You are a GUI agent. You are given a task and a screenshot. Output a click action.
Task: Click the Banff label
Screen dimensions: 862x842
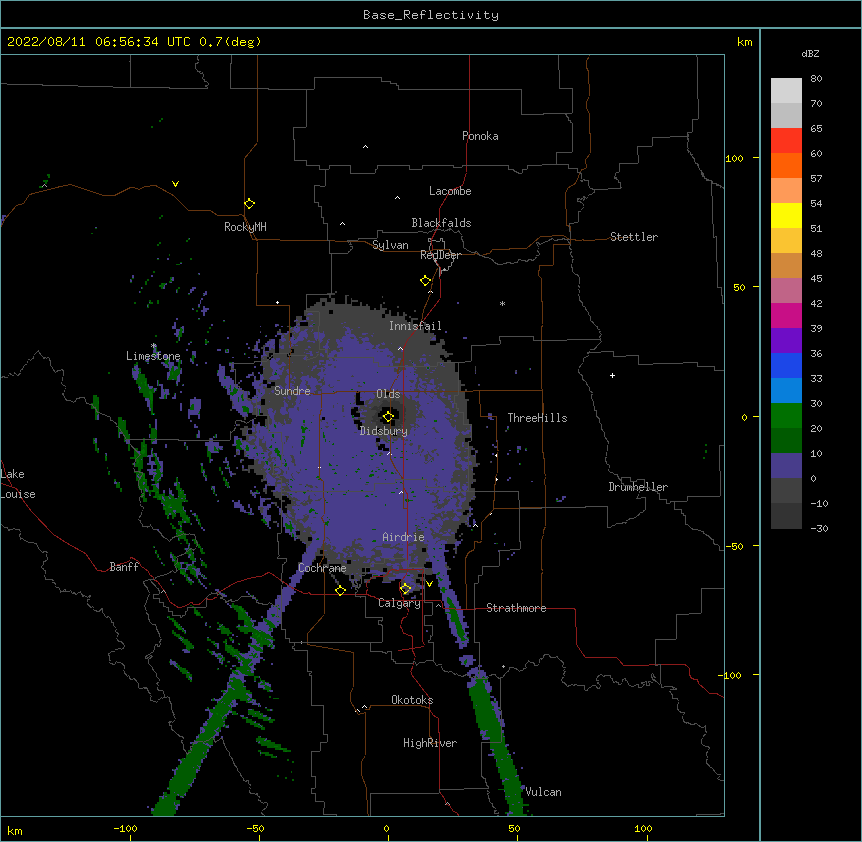(x=124, y=567)
